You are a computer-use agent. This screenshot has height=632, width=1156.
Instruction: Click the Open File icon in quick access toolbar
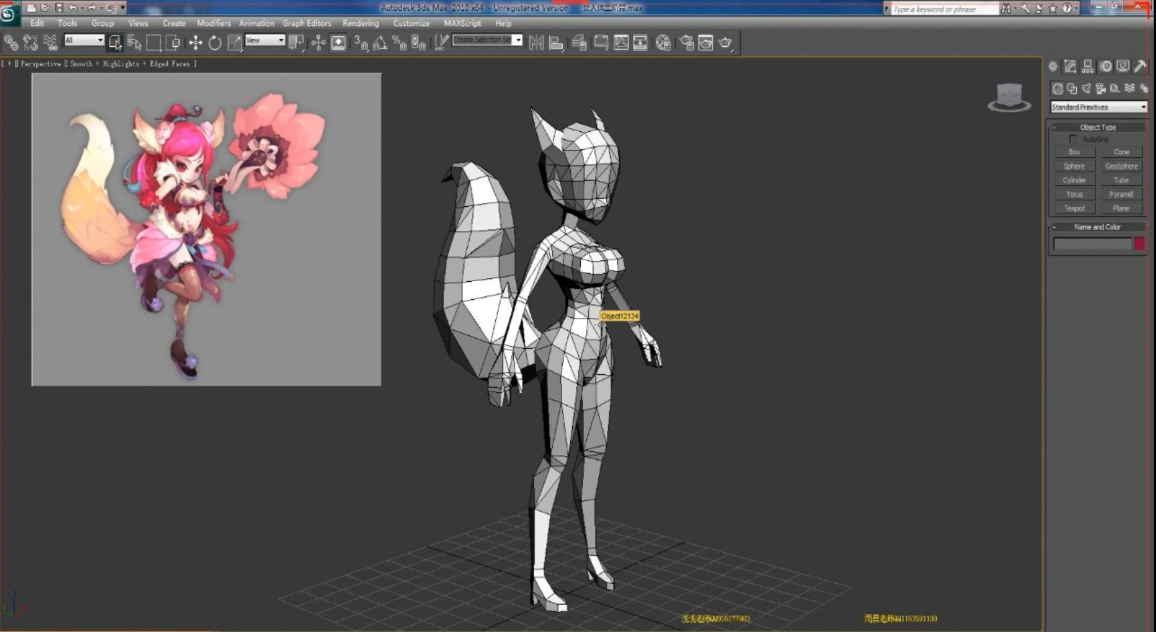point(45,7)
